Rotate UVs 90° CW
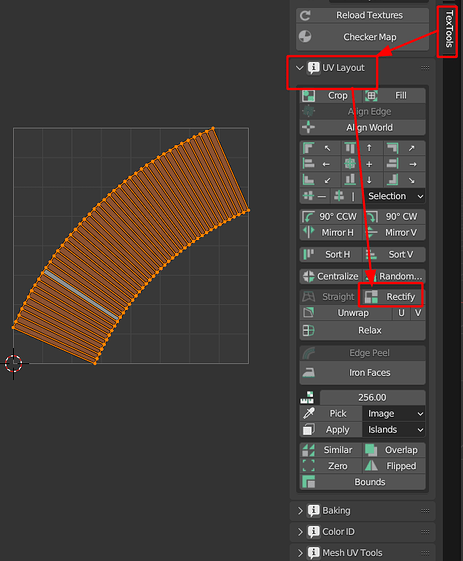This screenshot has width=463, height=561. (394, 217)
